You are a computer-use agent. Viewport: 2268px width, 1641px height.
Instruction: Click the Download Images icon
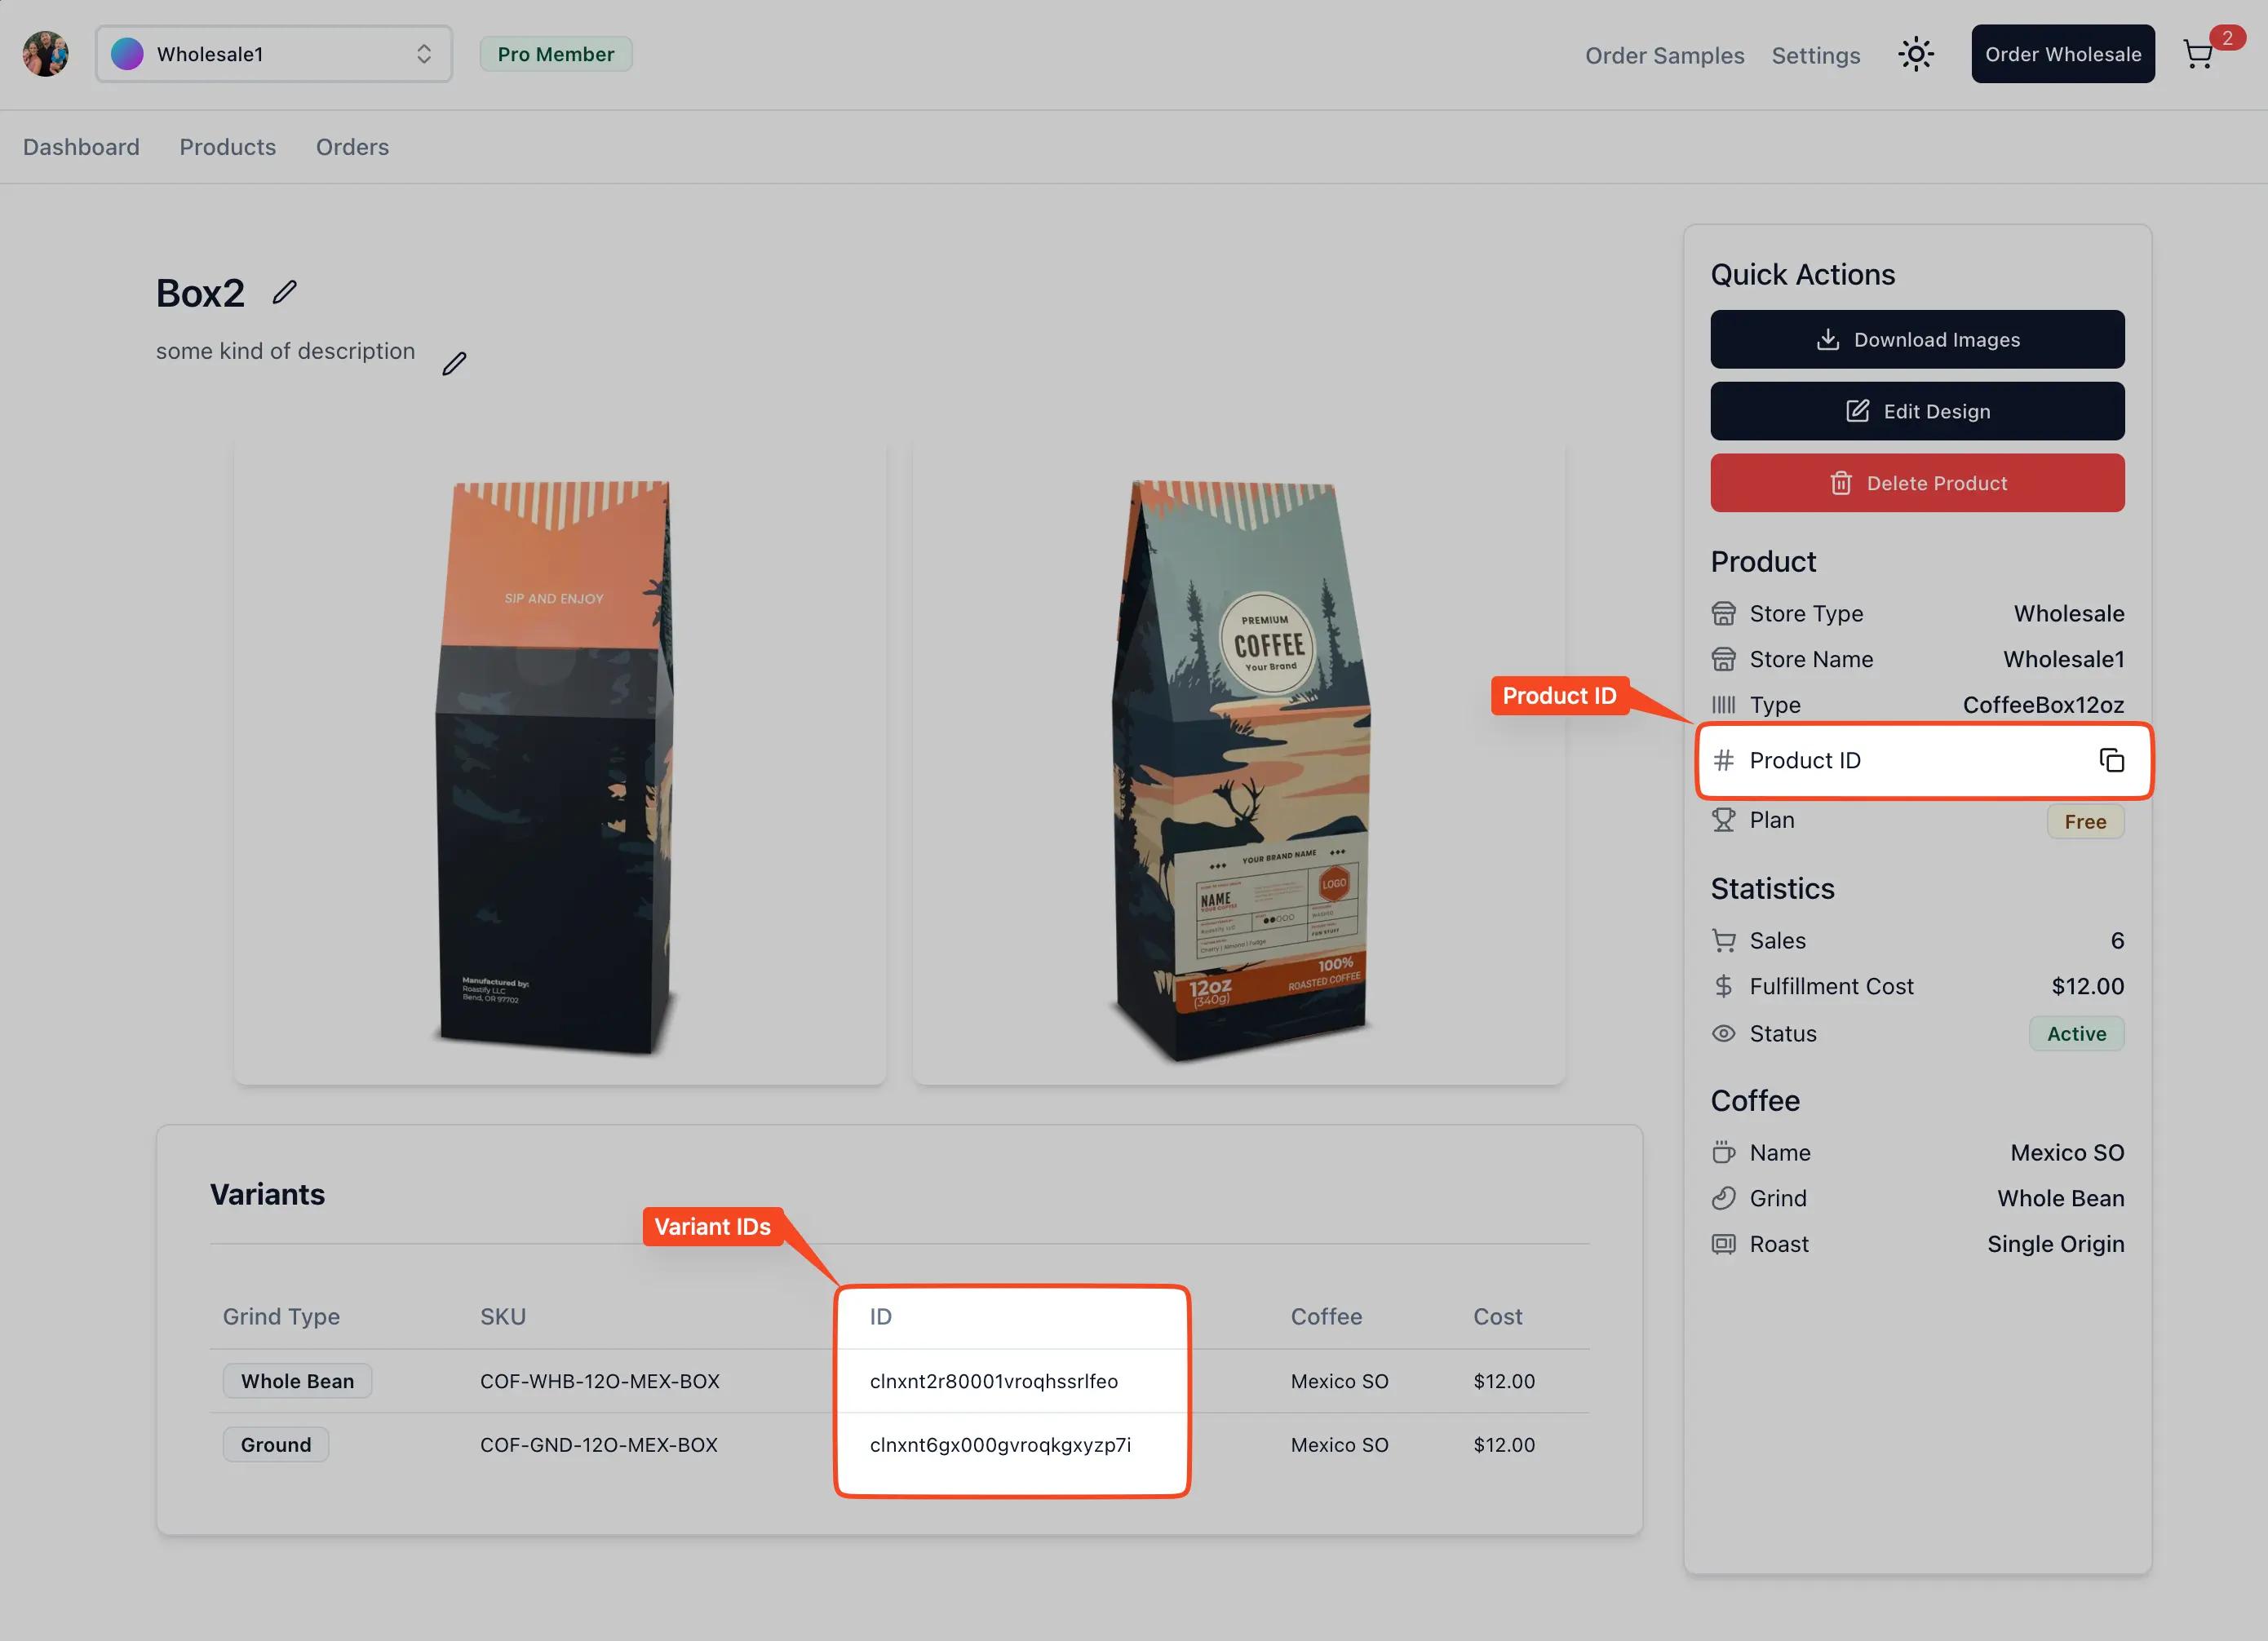(x=1826, y=338)
